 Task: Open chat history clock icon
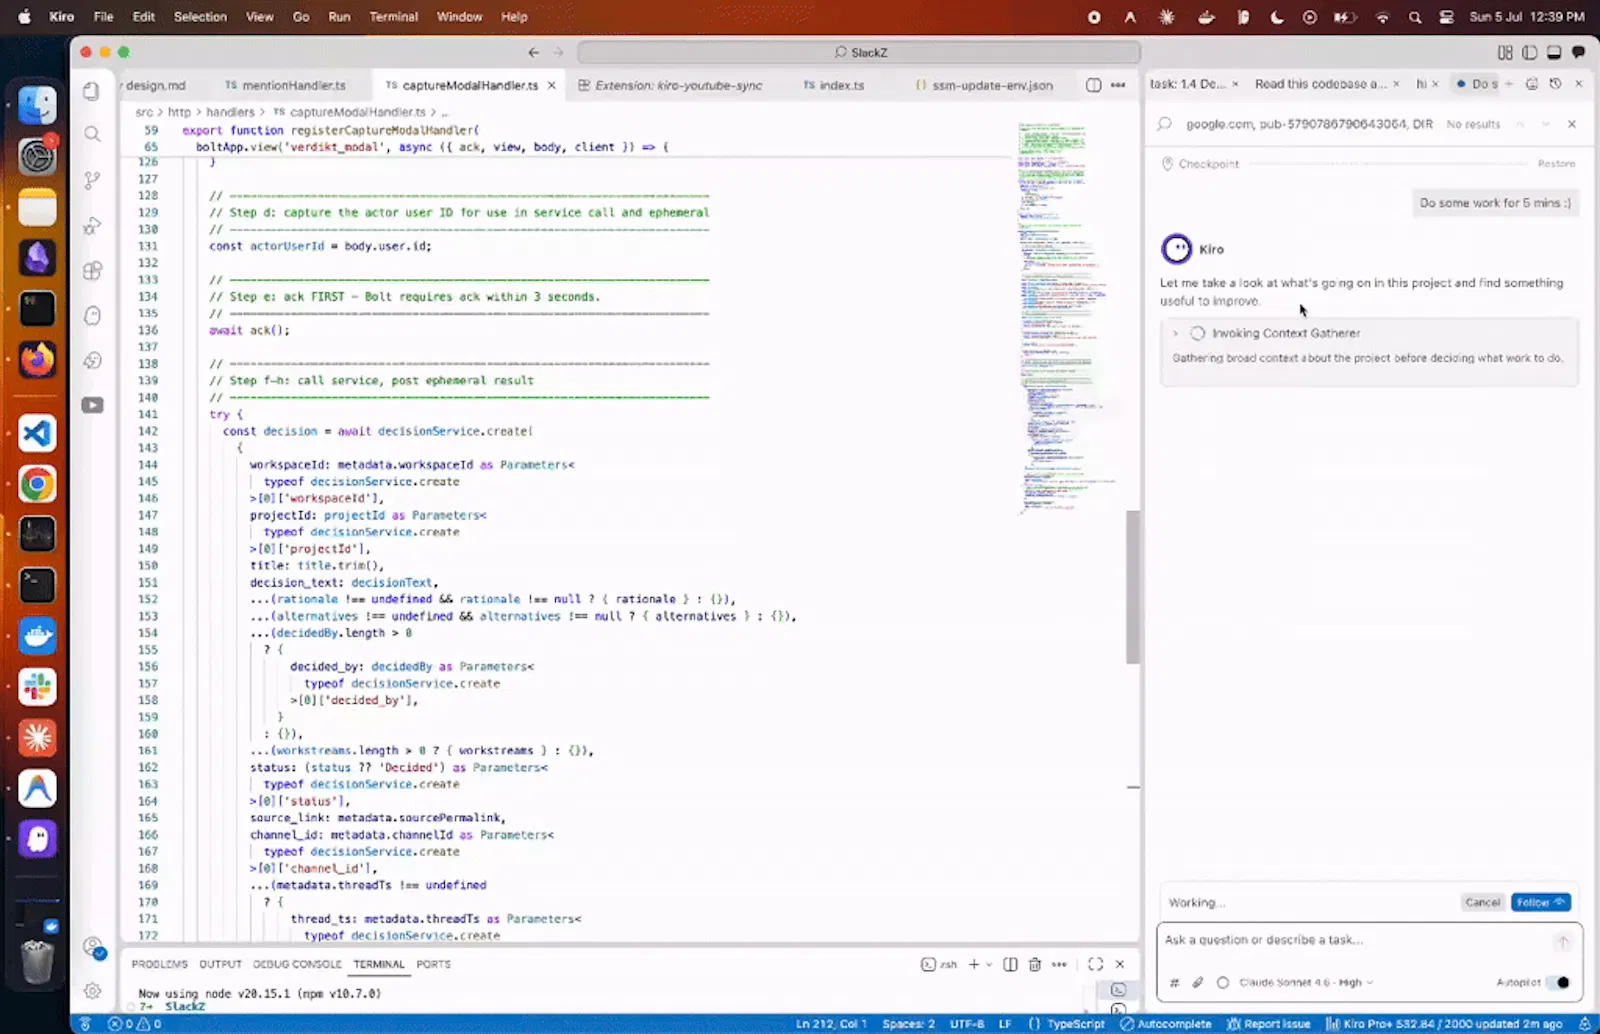[1555, 84]
